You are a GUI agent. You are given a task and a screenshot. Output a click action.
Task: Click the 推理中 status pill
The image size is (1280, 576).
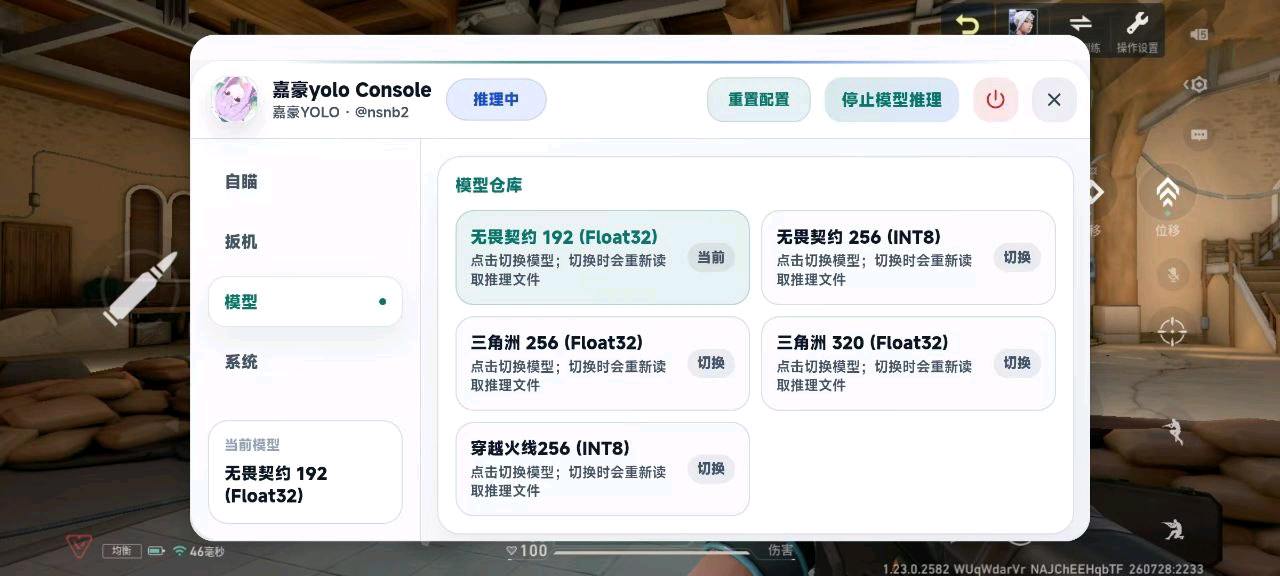496,100
